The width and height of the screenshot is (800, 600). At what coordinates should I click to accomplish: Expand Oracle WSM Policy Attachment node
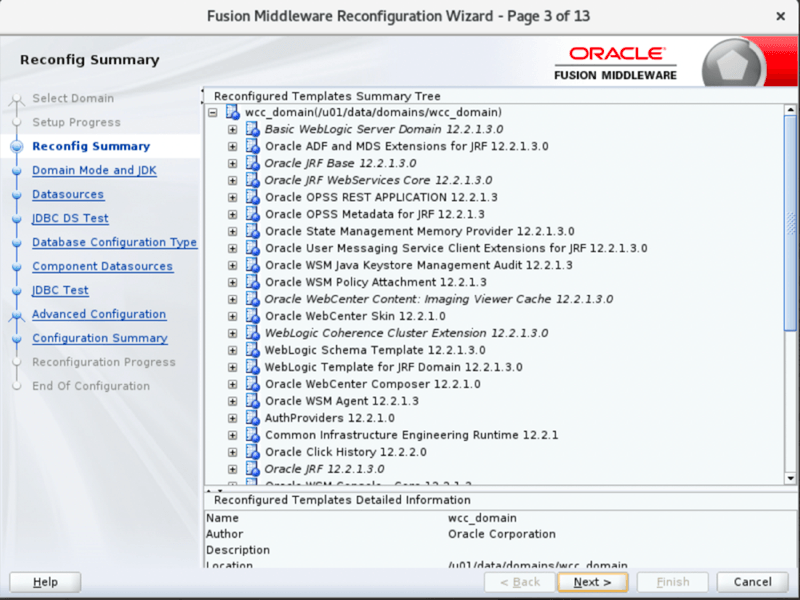[x=233, y=282]
